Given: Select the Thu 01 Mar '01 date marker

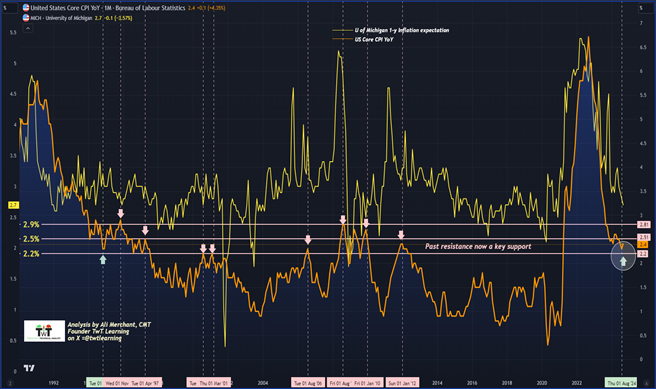Looking at the screenshot, I should click(214, 383).
